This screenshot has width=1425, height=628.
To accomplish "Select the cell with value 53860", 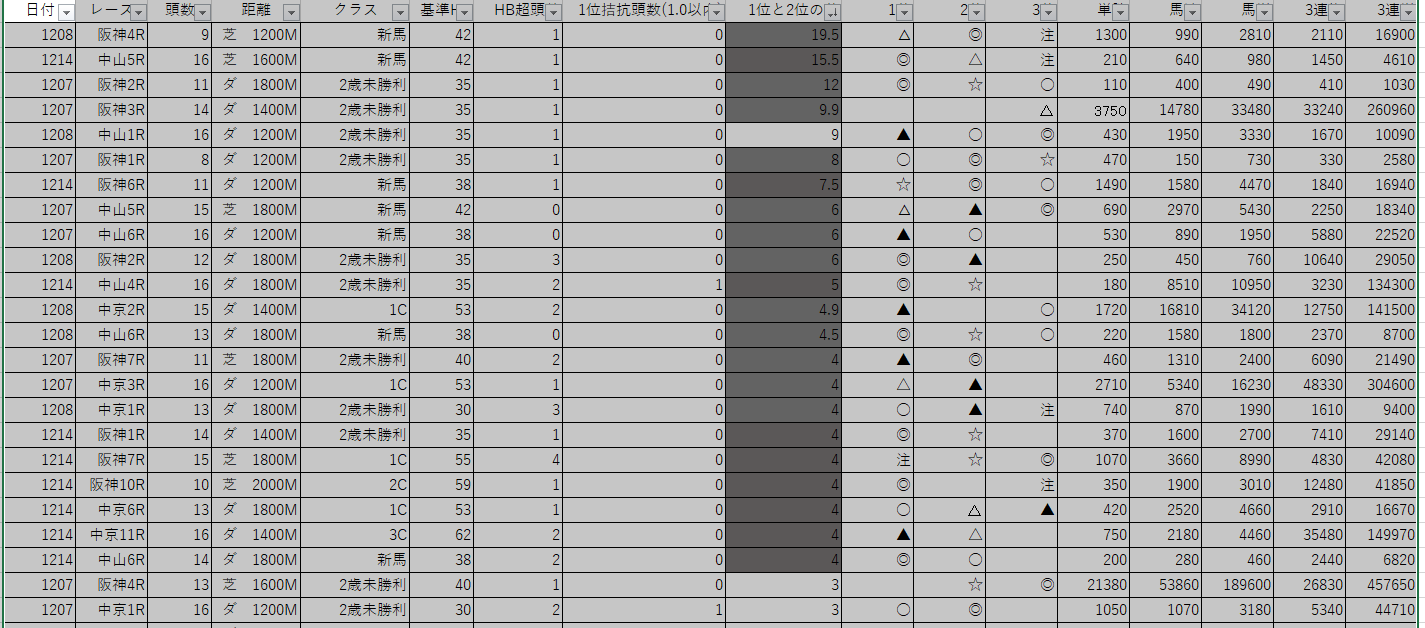I will coord(1166,585).
